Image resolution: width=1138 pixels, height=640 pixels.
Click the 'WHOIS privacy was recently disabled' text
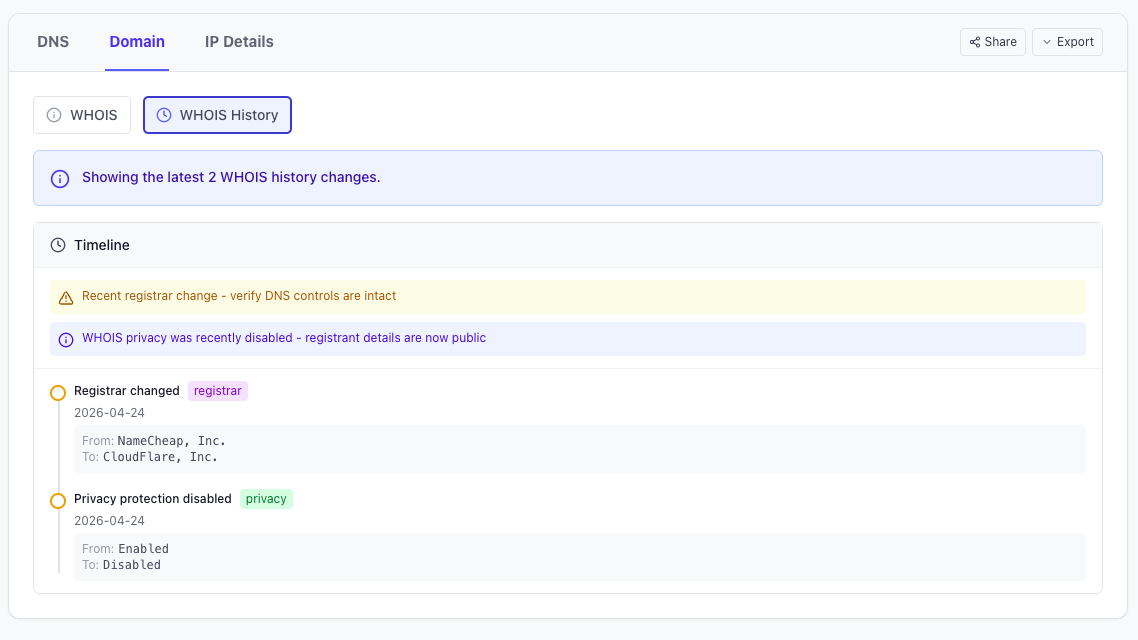(284, 338)
